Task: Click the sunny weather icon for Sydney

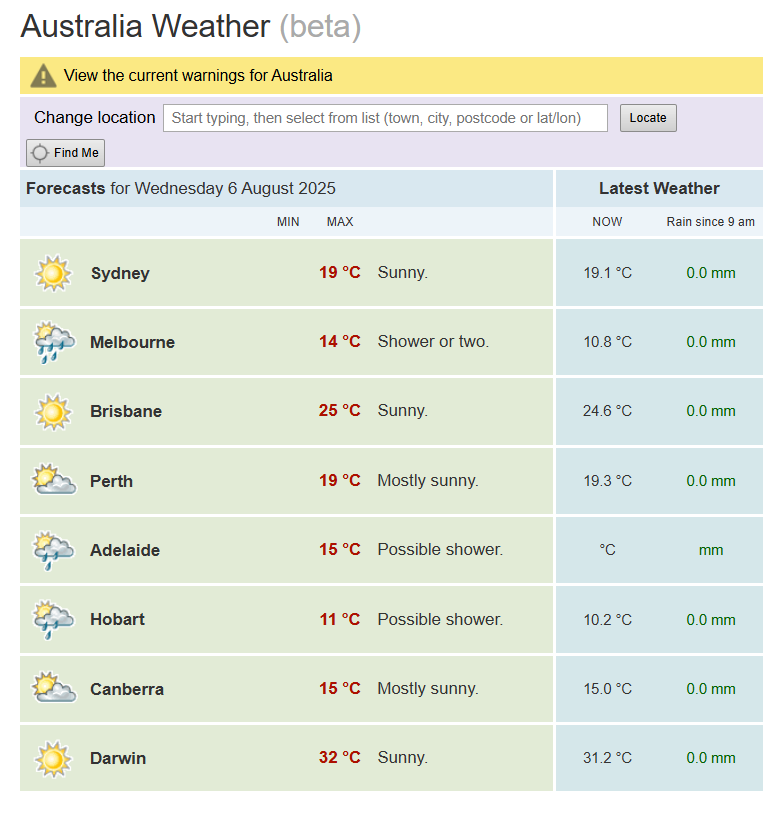Action: tap(53, 273)
